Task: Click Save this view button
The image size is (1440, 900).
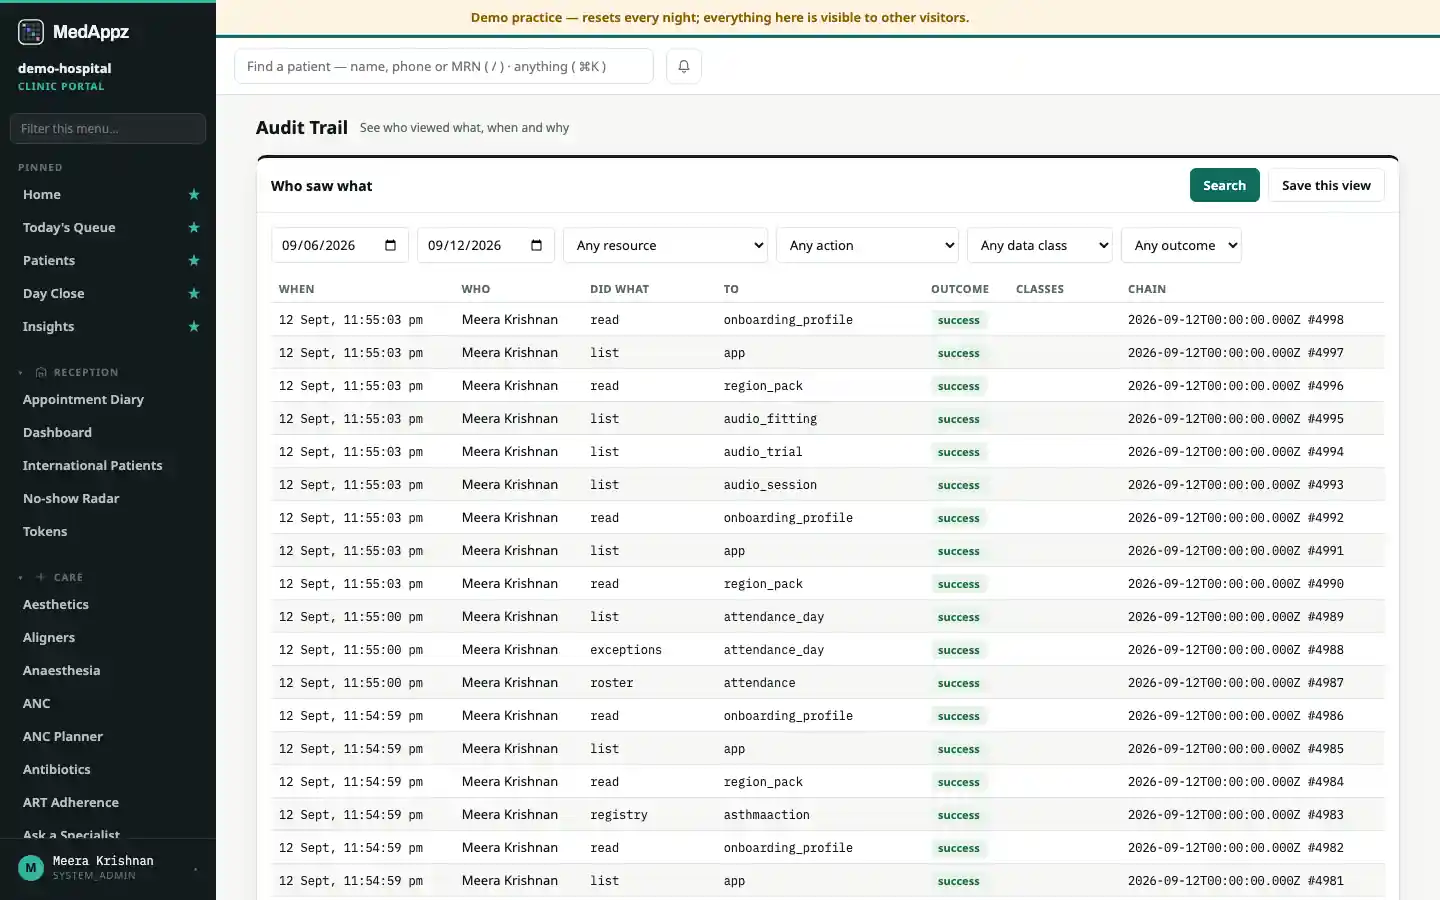Action: coord(1326,185)
